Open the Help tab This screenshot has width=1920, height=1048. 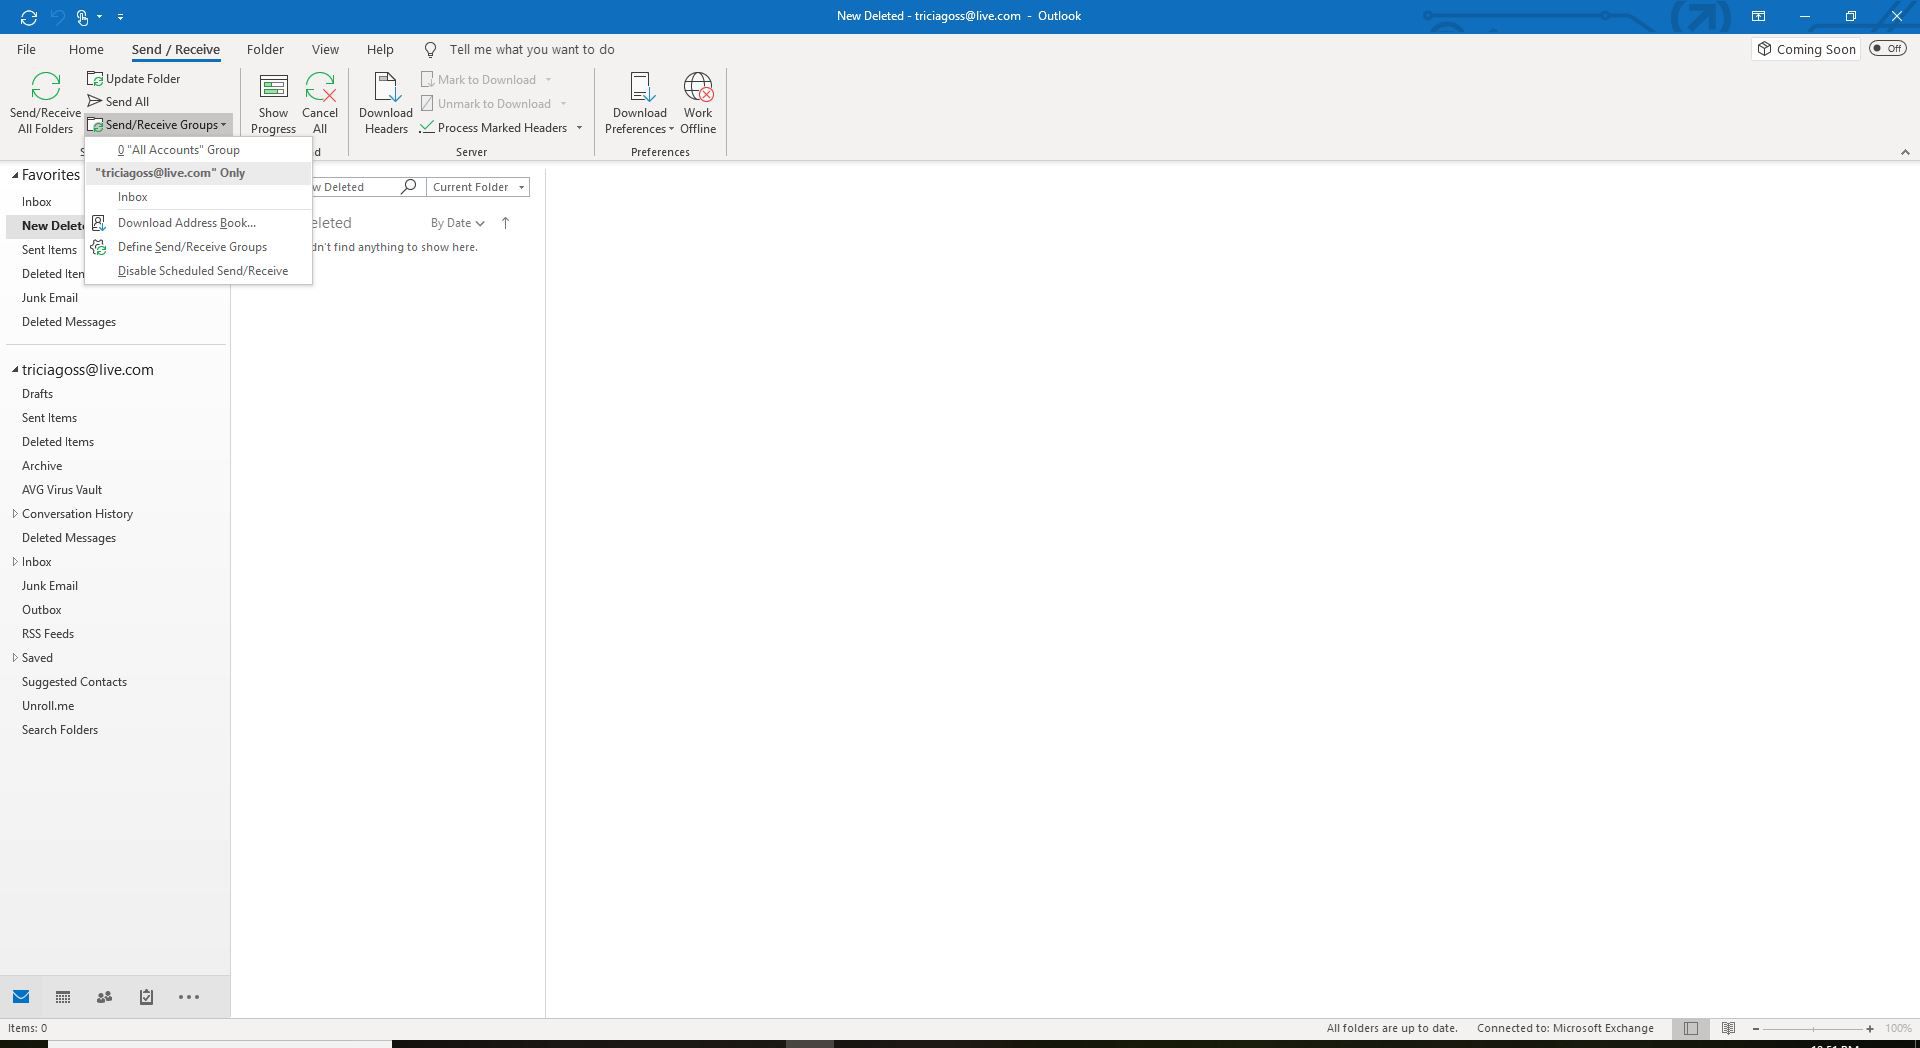point(380,50)
